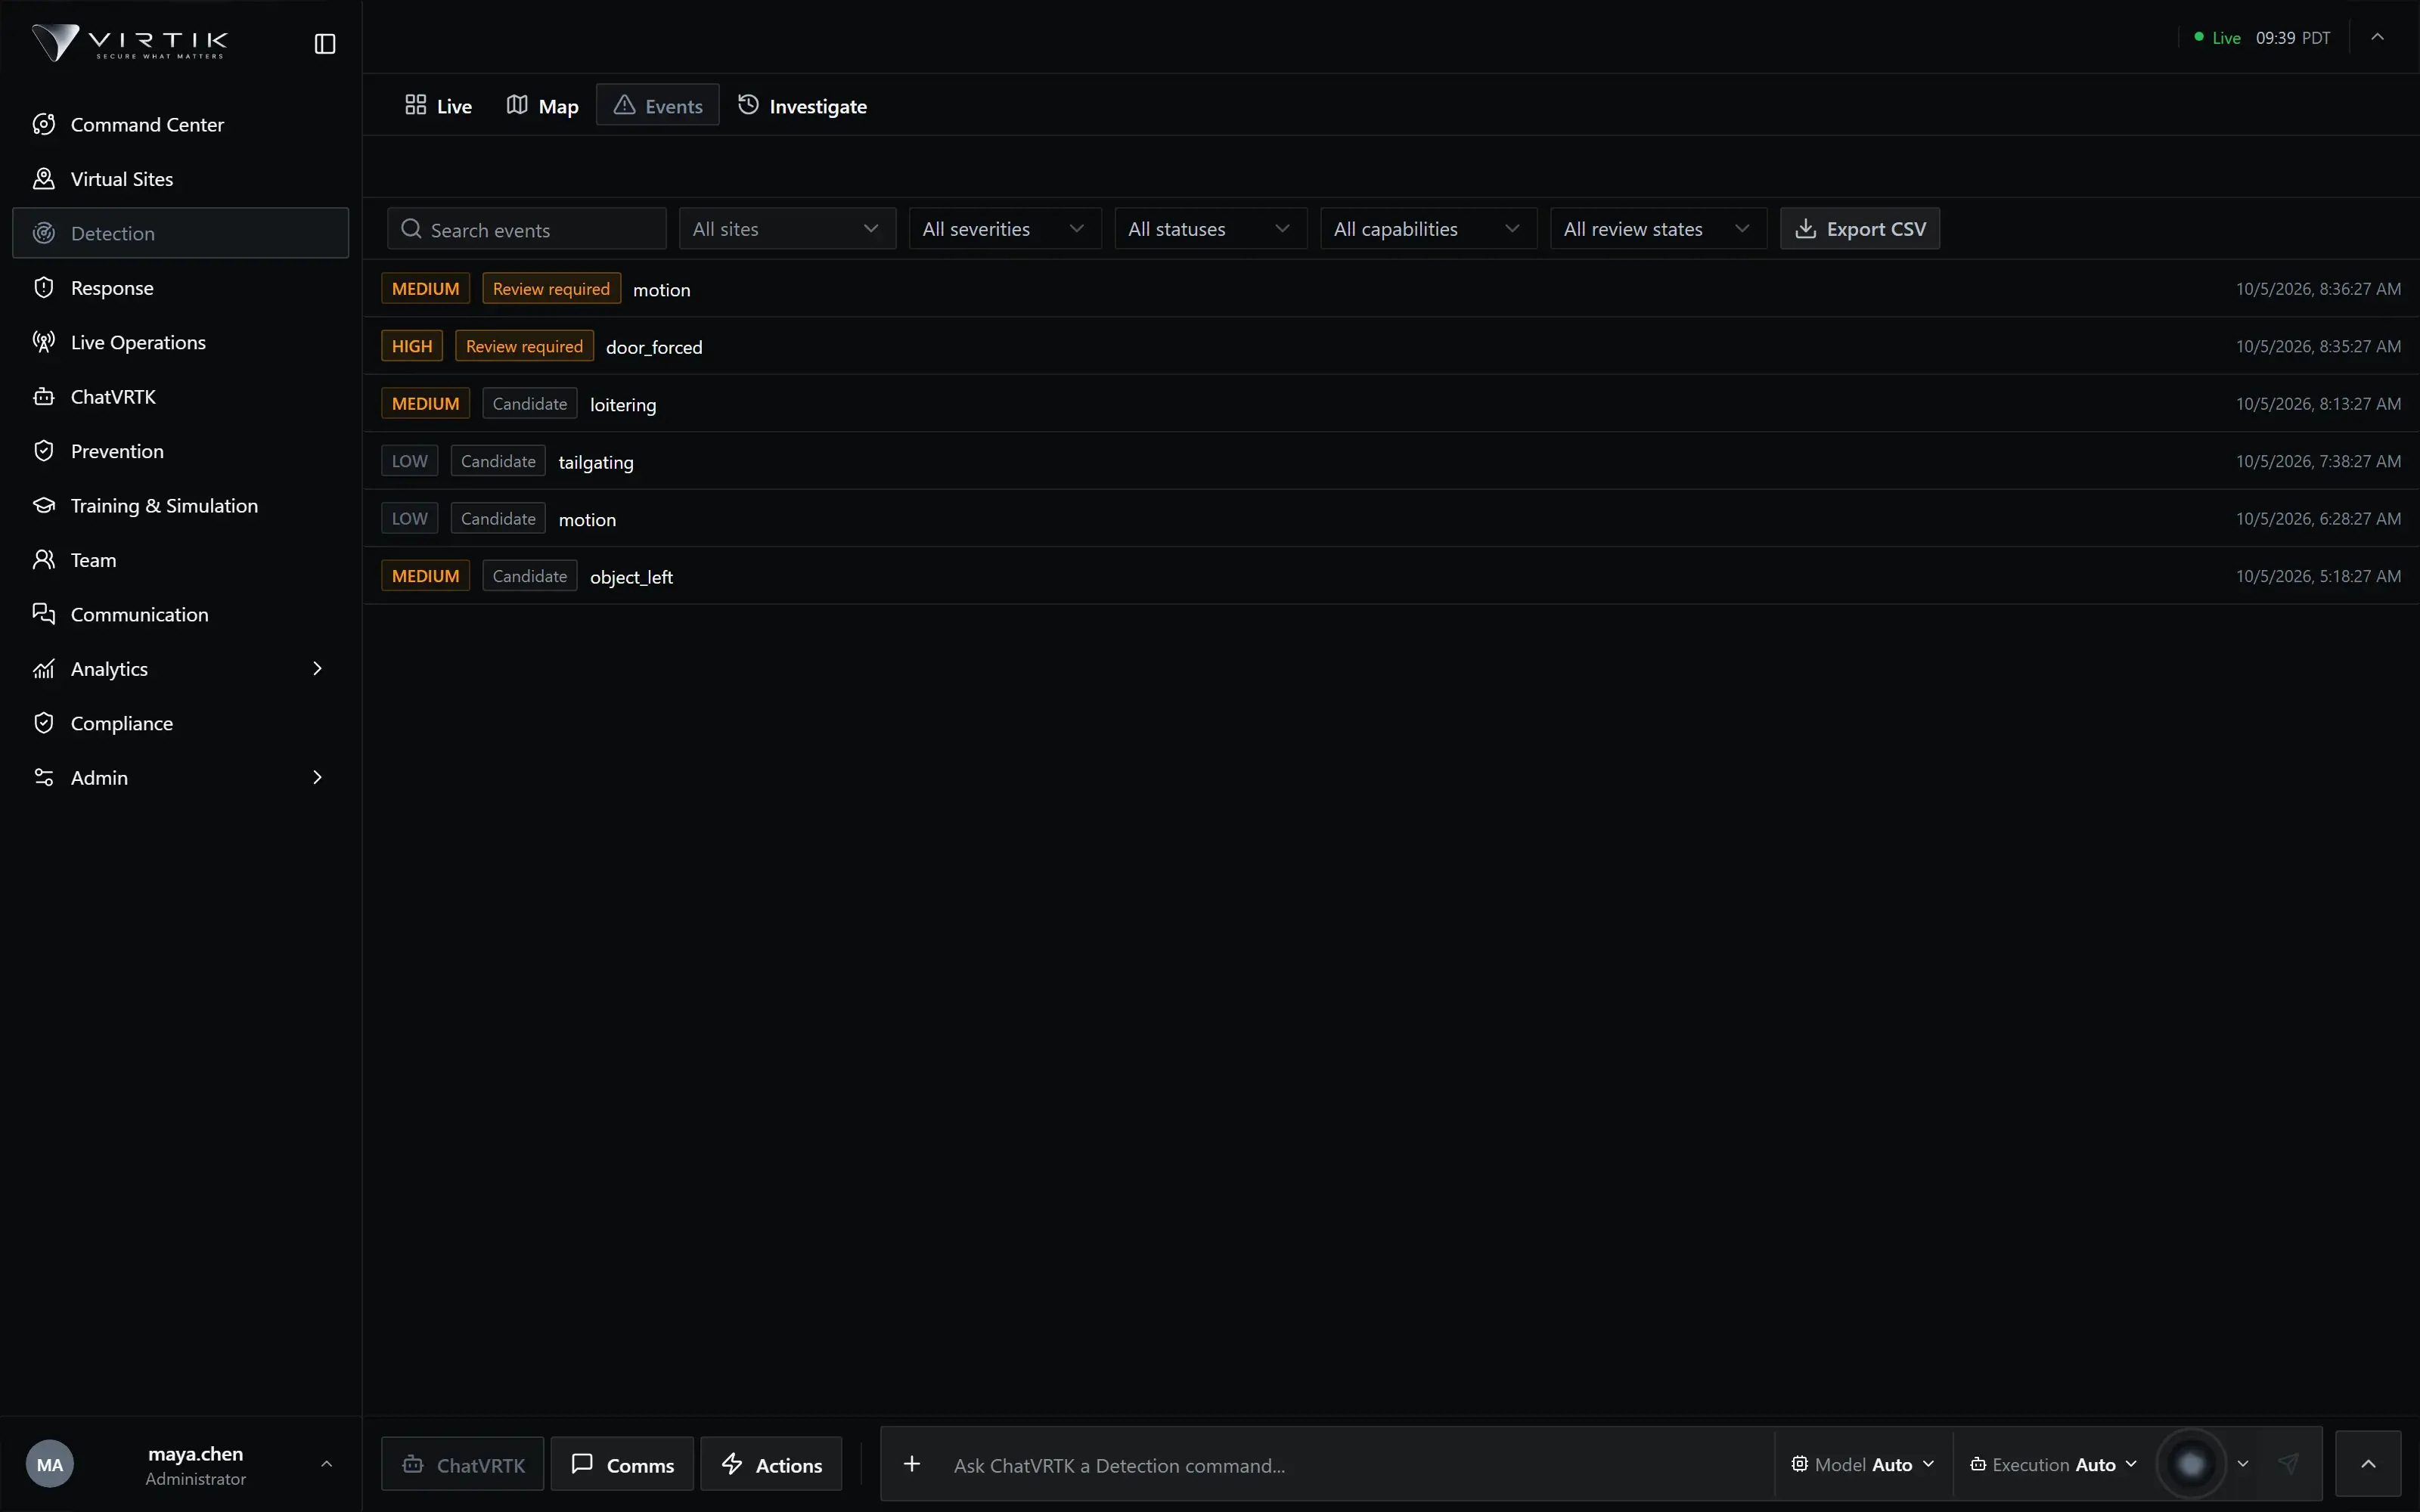Open Training & Simulation
This screenshot has height=1512, width=2420.
click(180, 506)
